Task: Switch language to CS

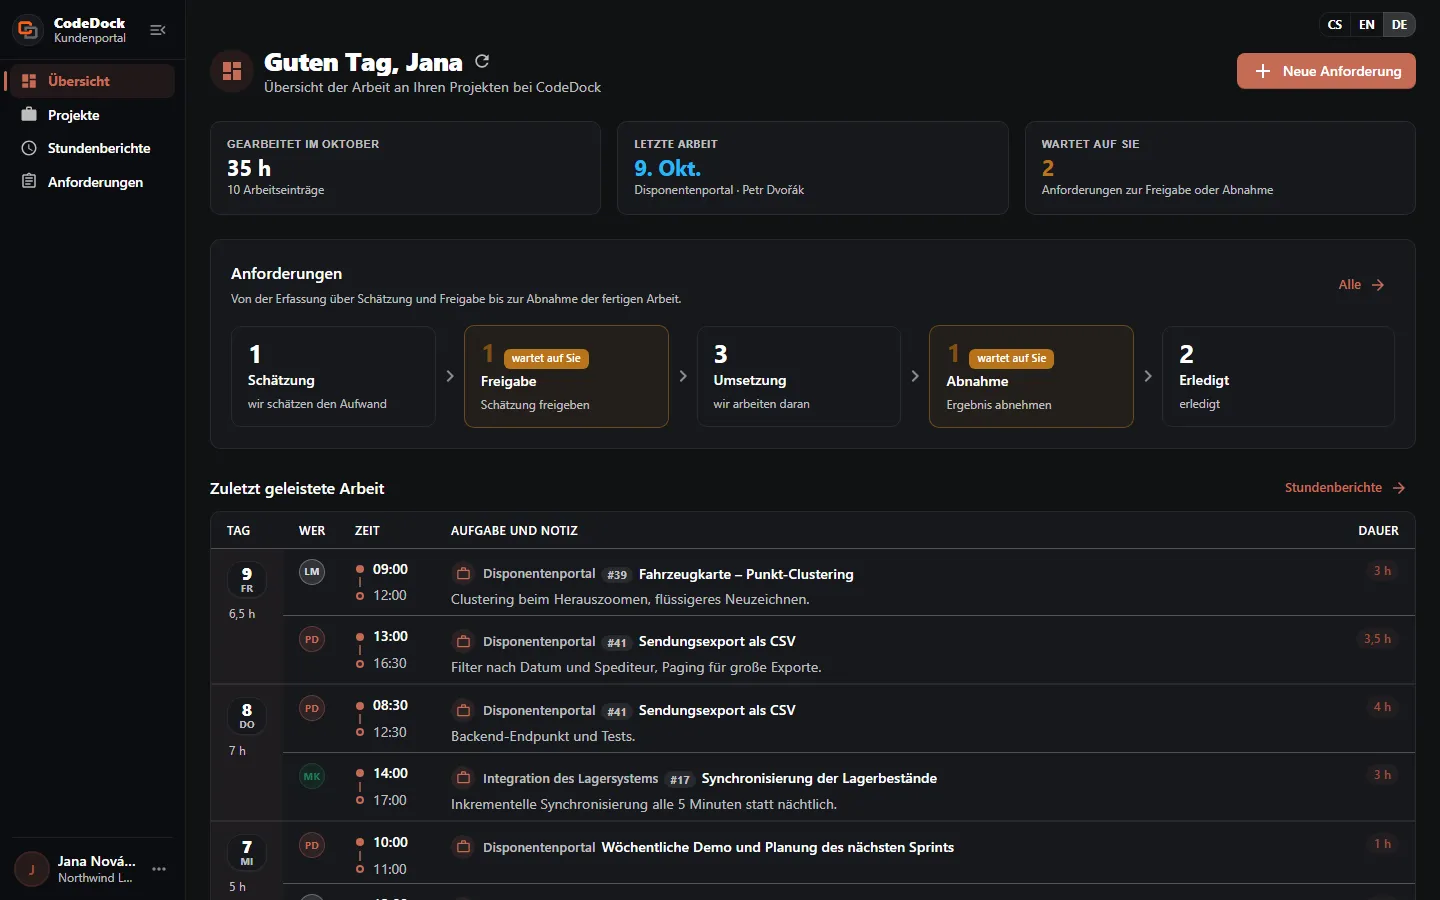Action: (1335, 25)
